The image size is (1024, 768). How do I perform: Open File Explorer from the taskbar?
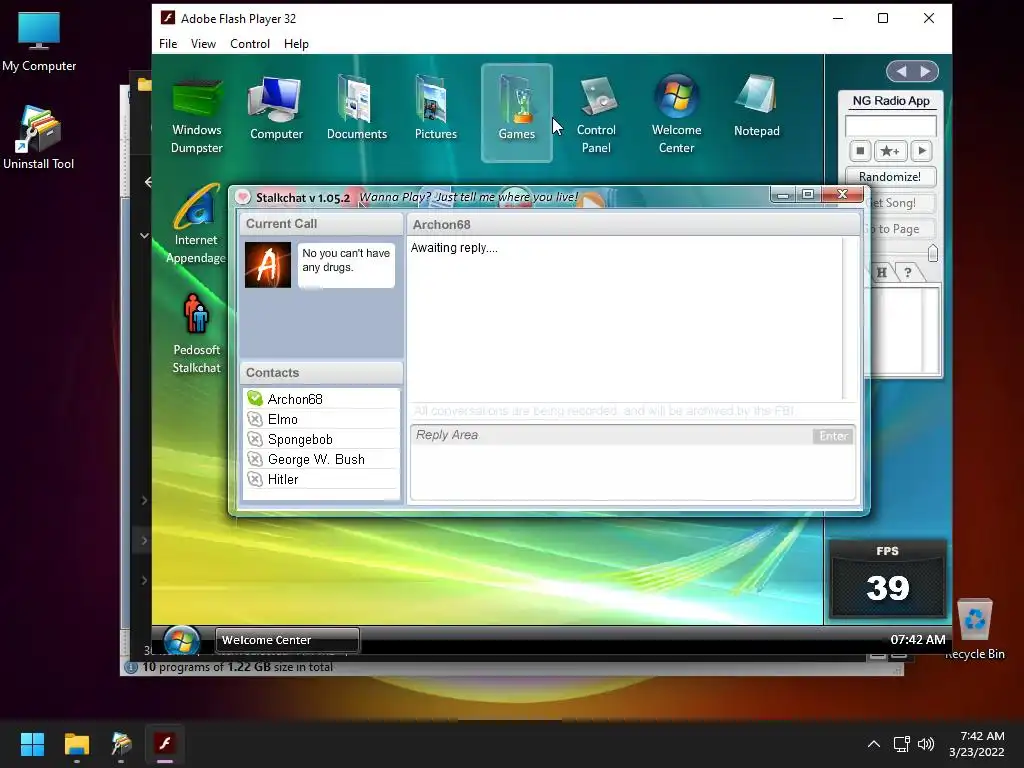tap(76, 744)
